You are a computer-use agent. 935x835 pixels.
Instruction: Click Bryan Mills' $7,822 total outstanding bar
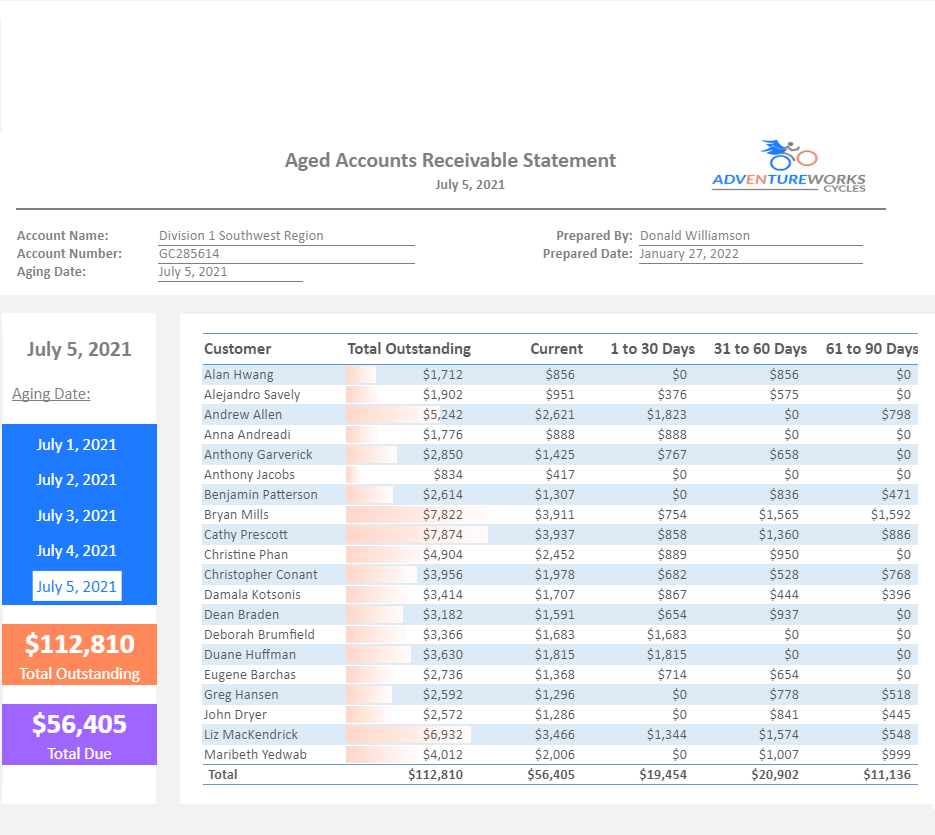click(416, 514)
